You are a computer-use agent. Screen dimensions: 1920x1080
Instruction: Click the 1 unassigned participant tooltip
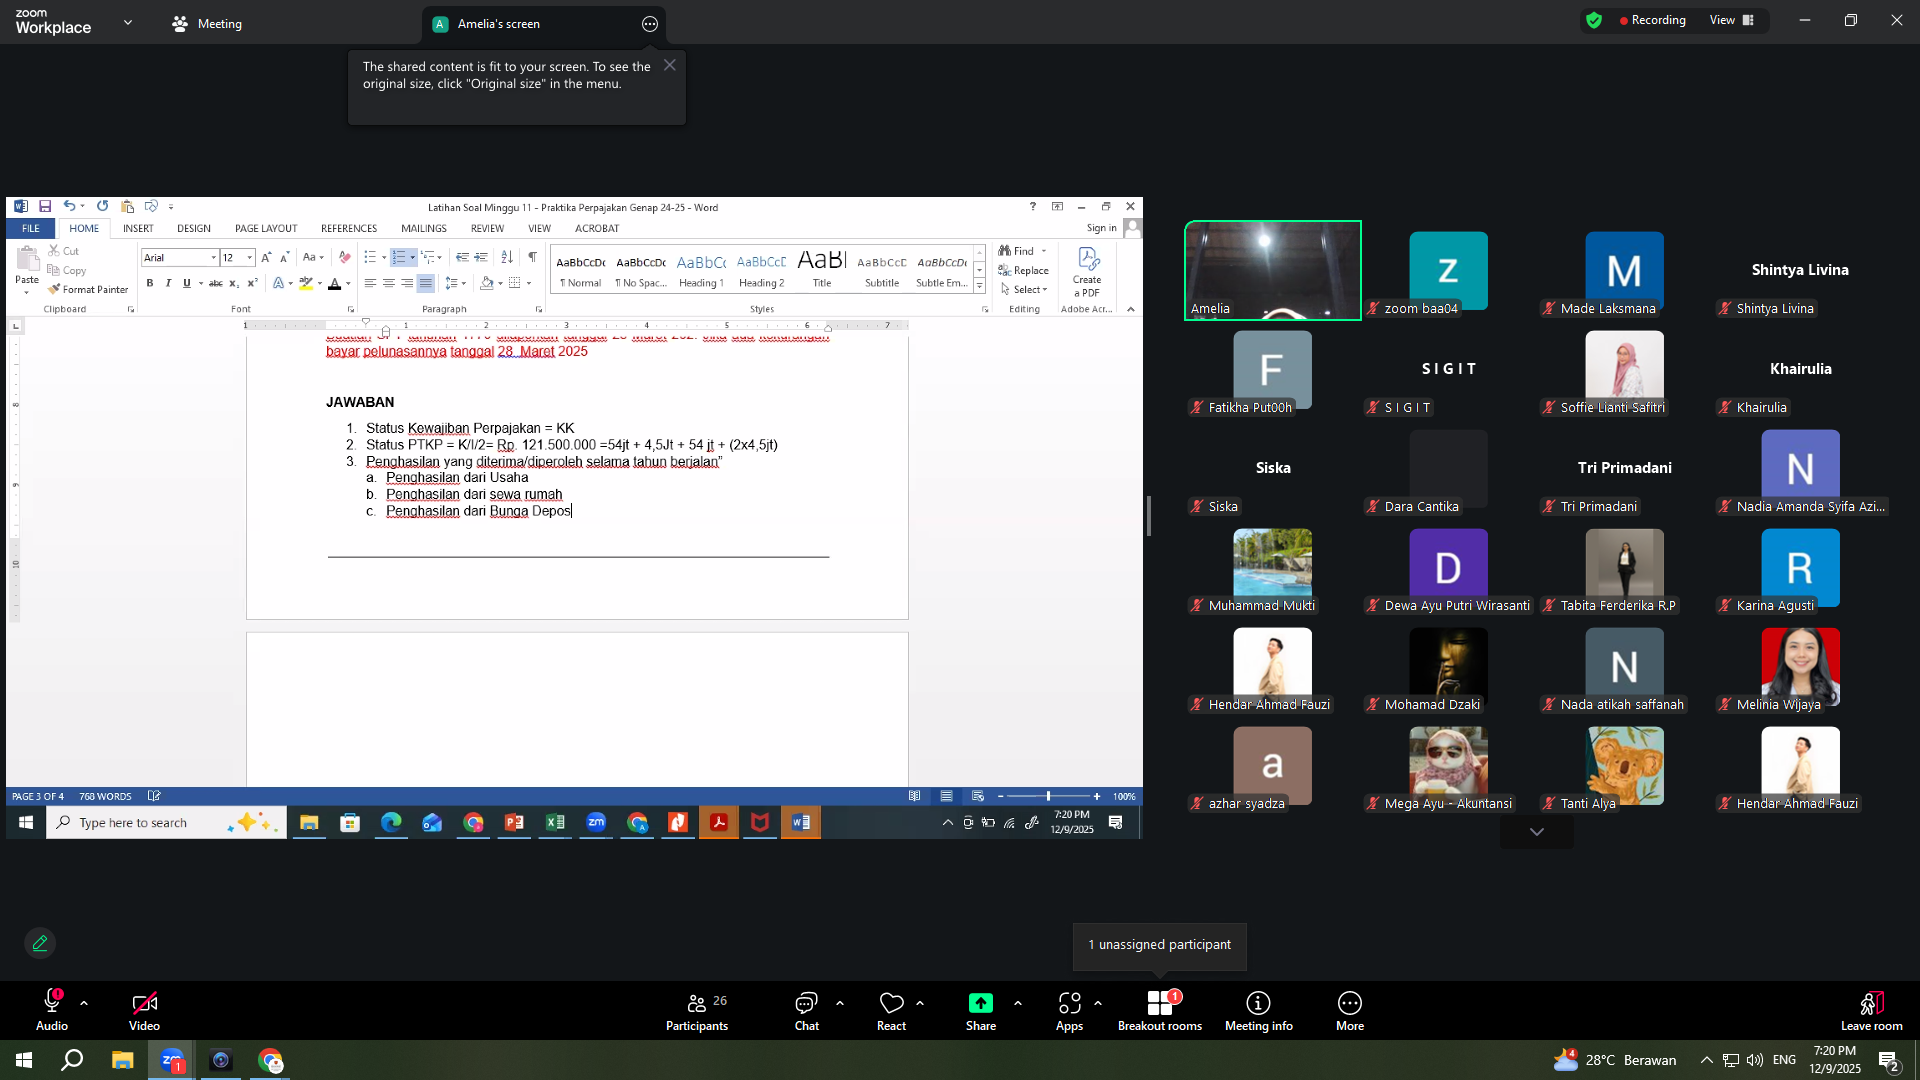click(x=1160, y=945)
